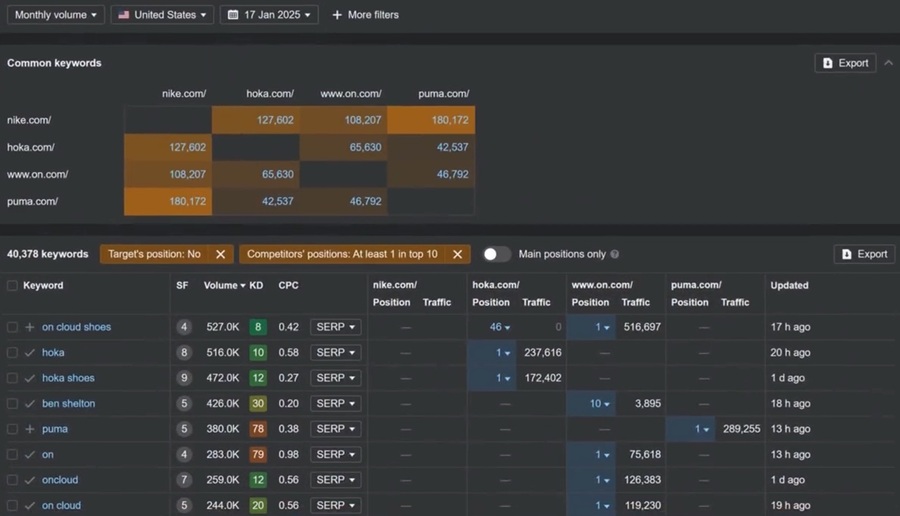Toggle the Main positions only switch
The width and height of the screenshot is (900, 516).
pos(496,254)
